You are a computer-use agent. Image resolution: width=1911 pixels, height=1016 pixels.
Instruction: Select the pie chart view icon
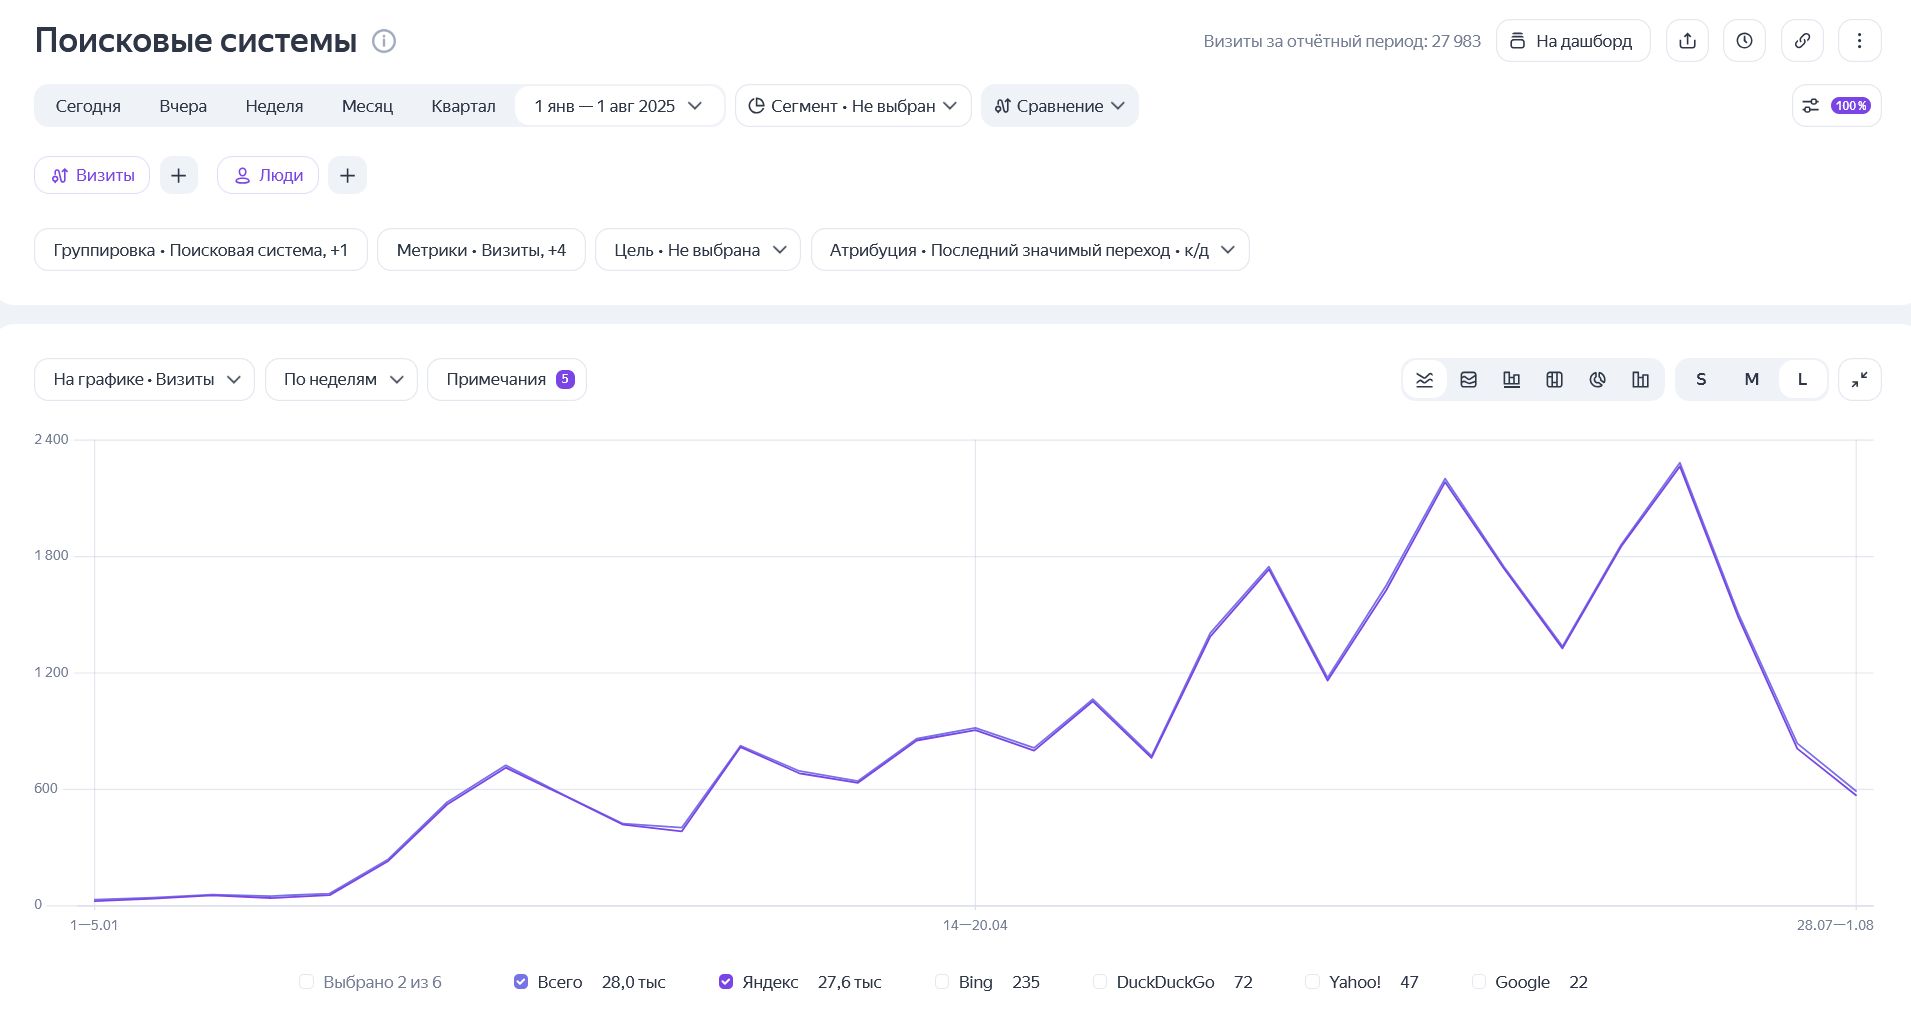point(1597,380)
